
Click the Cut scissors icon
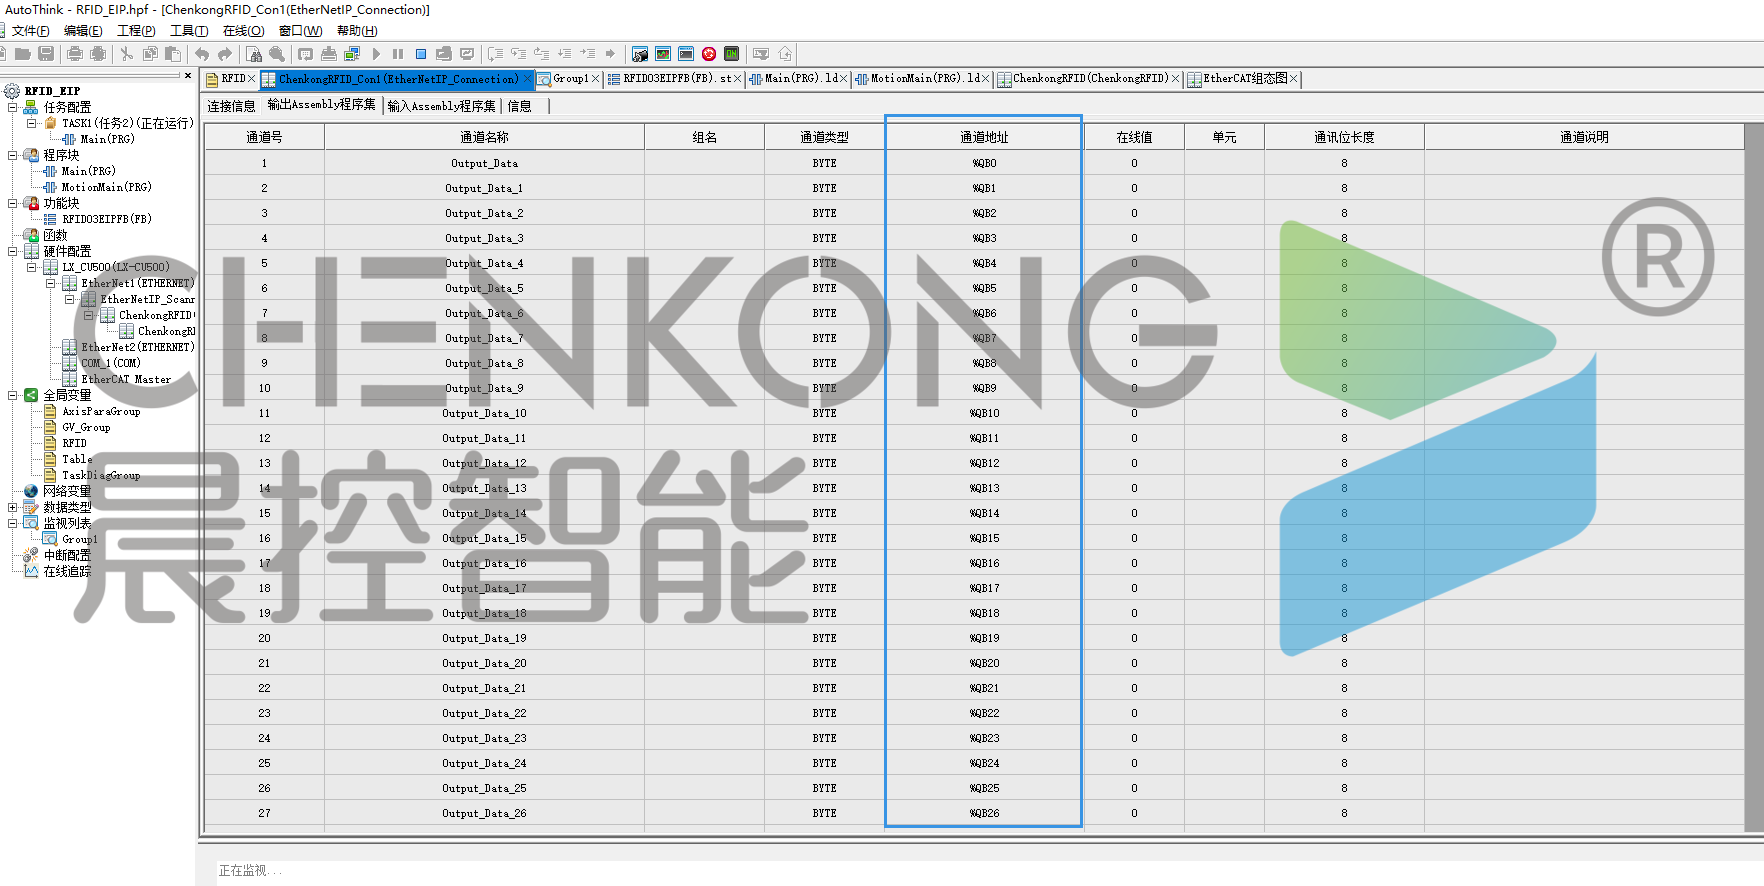click(127, 54)
